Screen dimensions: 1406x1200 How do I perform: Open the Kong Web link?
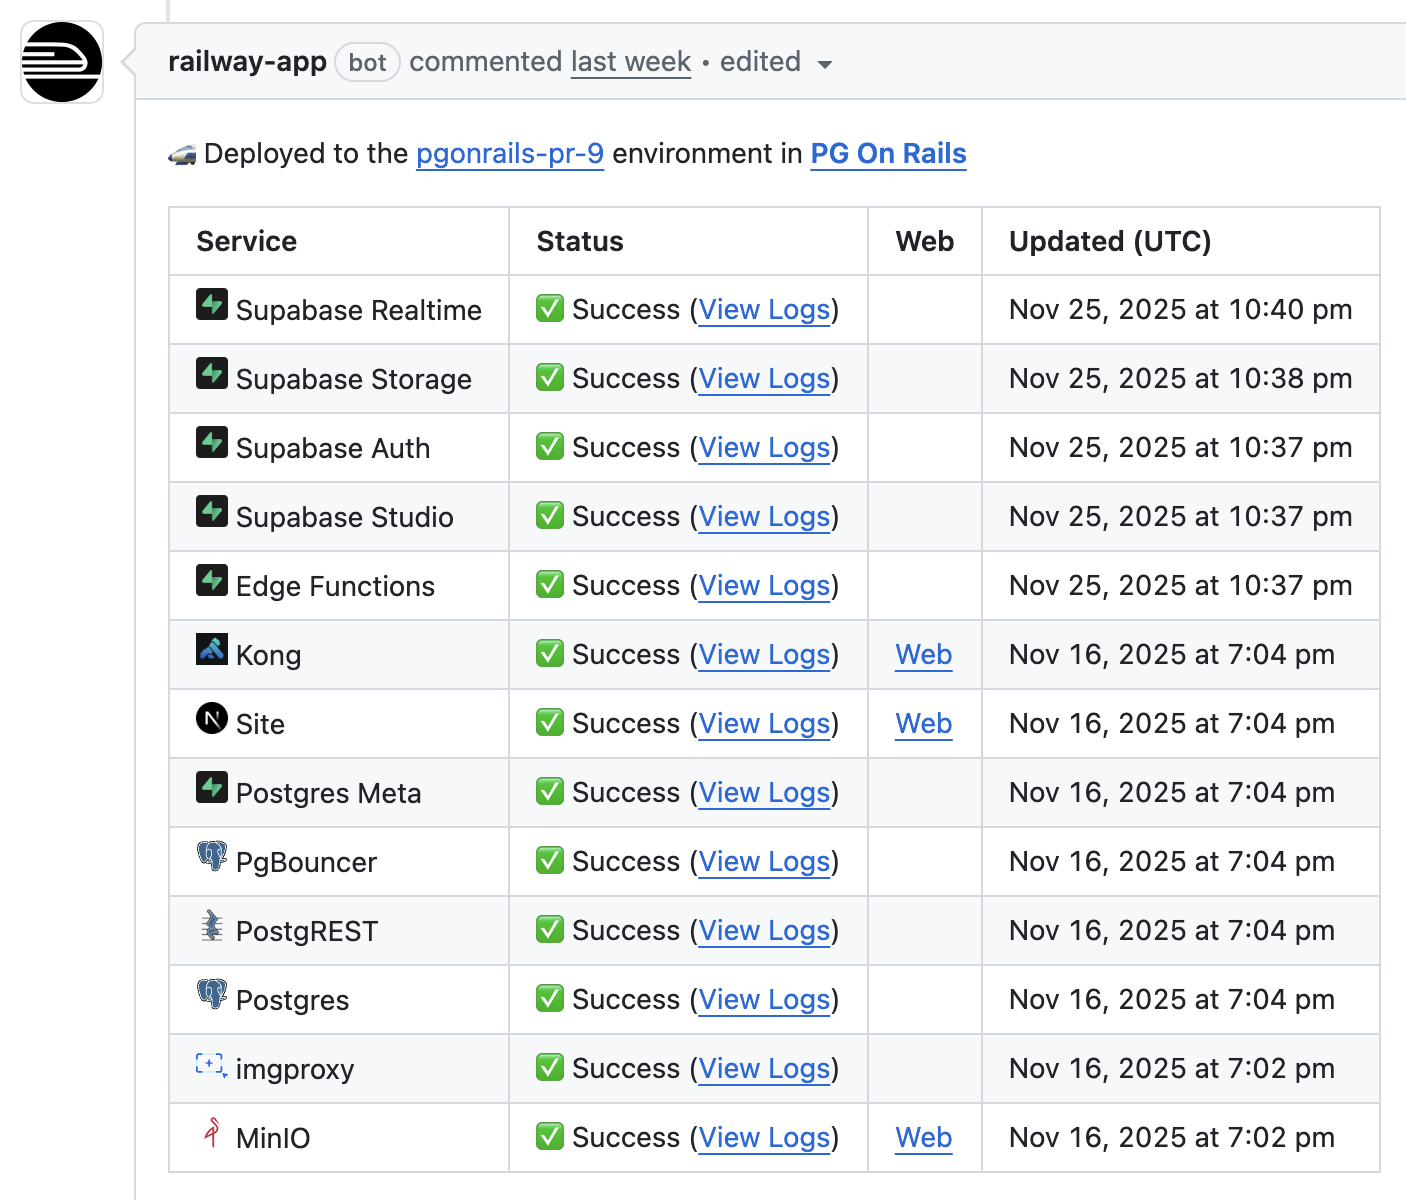(924, 655)
